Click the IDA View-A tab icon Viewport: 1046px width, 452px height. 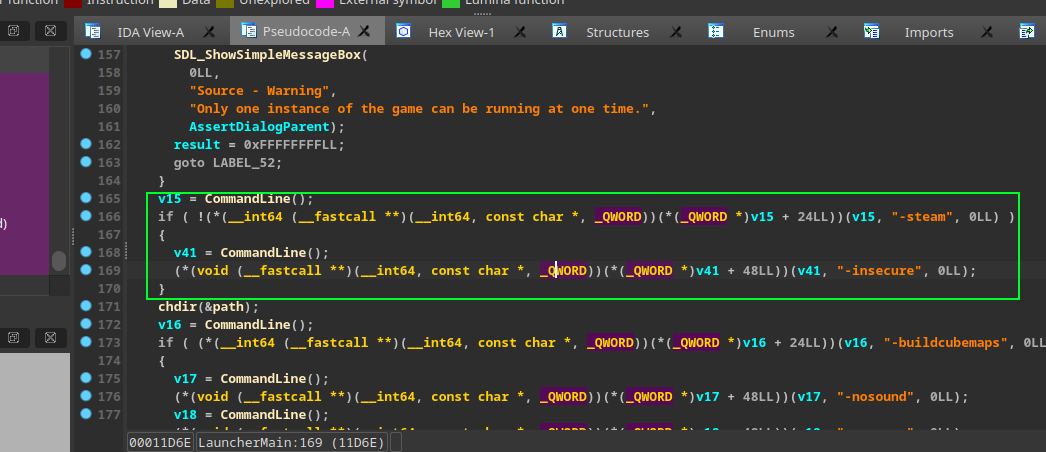click(x=91, y=32)
